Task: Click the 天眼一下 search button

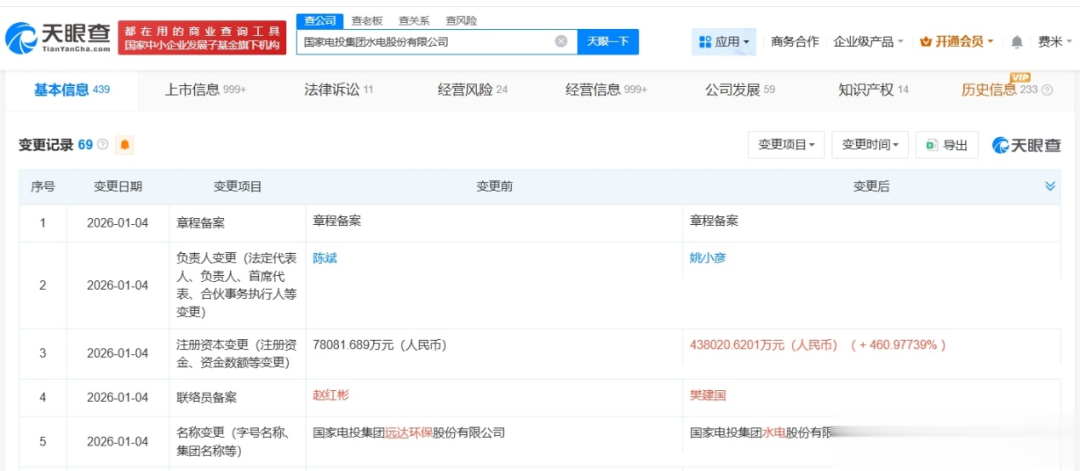Action: [x=608, y=41]
